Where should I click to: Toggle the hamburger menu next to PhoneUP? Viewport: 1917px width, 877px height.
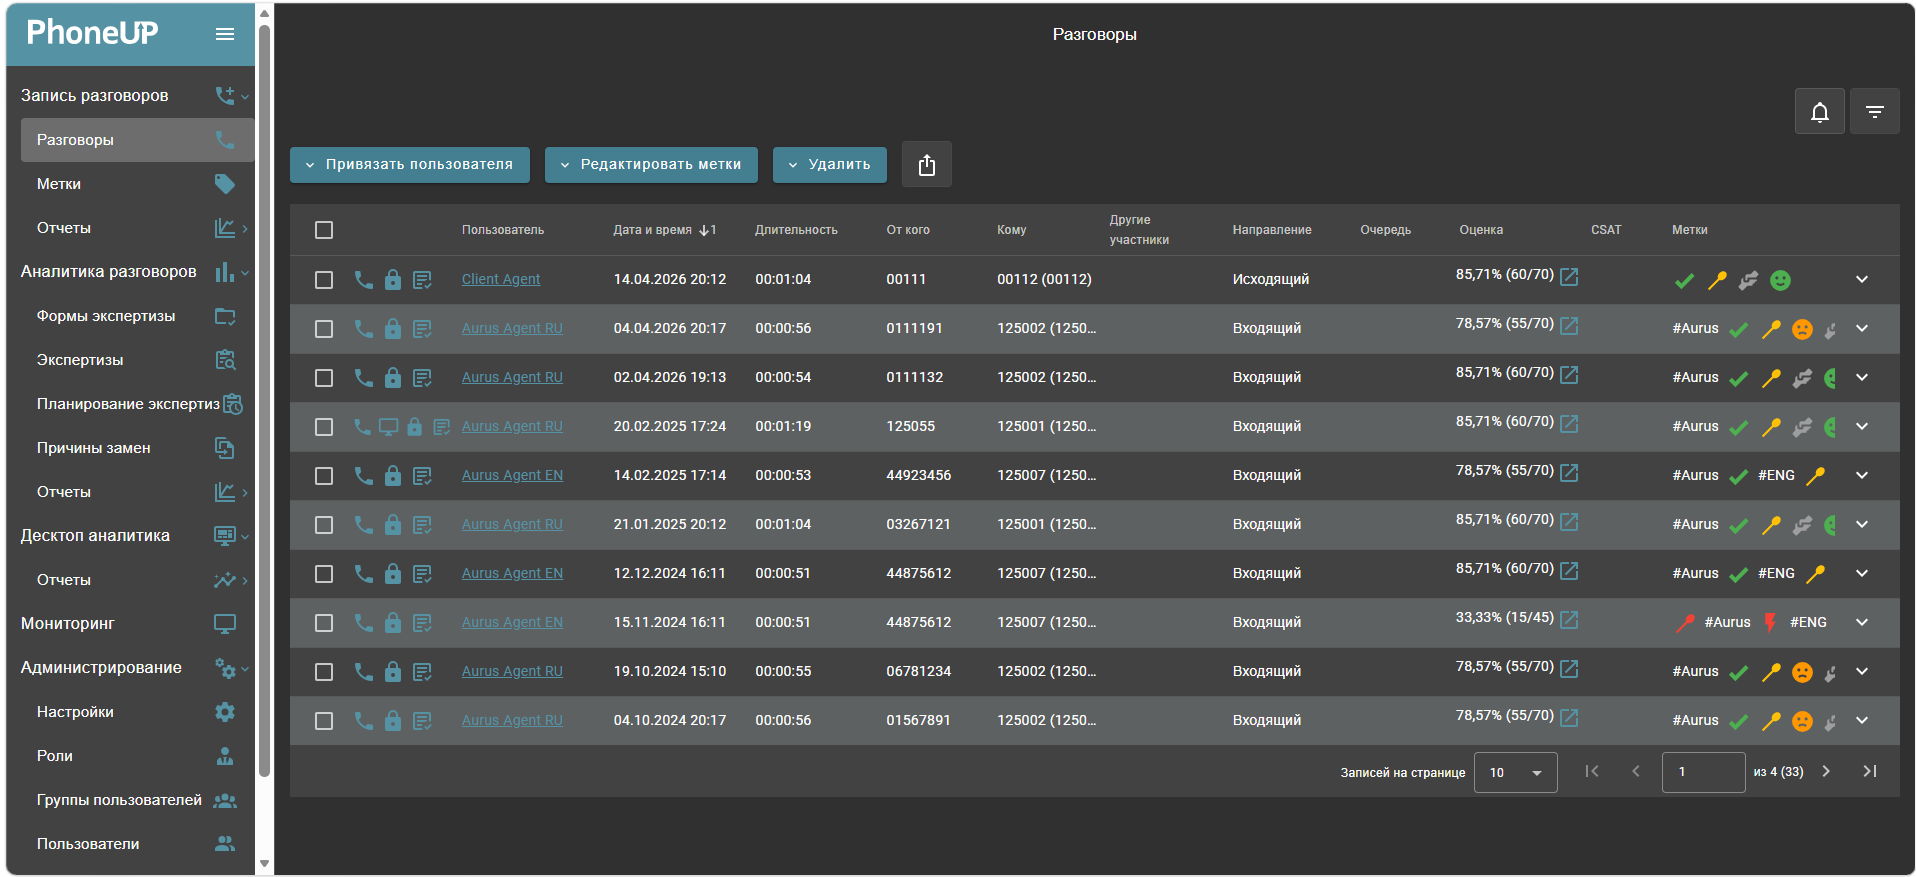pyautogui.click(x=225, y=34)
